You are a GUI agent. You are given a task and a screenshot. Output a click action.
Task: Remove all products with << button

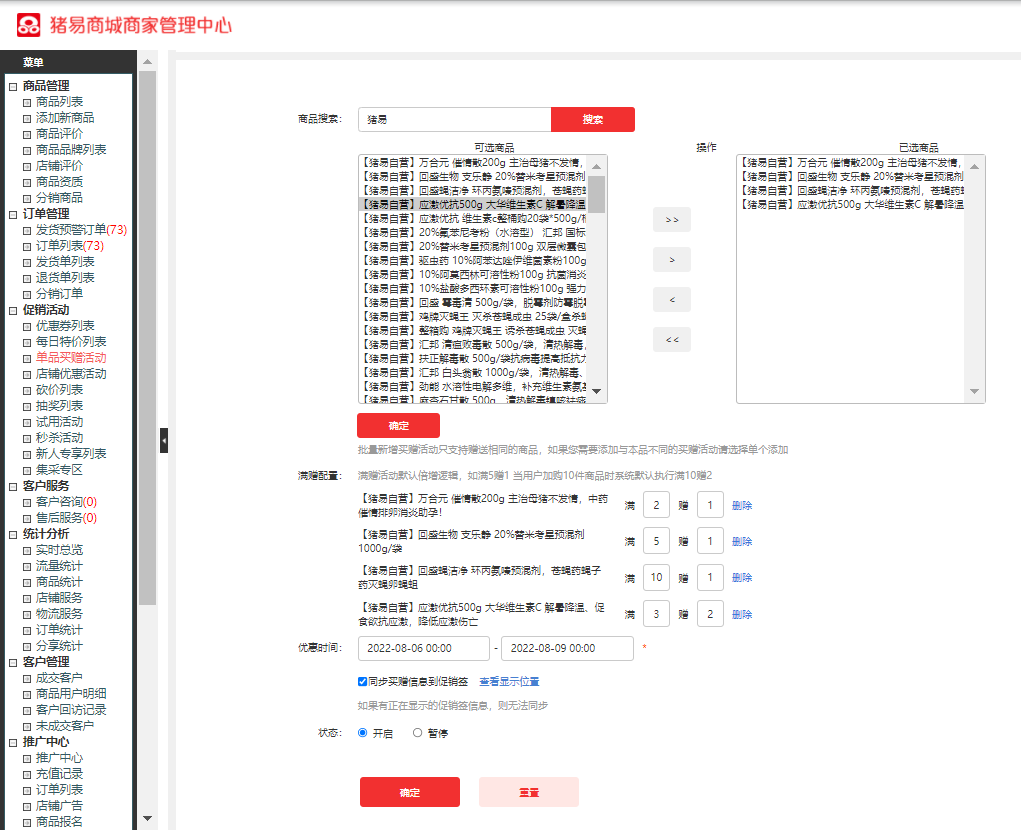pyautogui.click(x=672, y=340)
